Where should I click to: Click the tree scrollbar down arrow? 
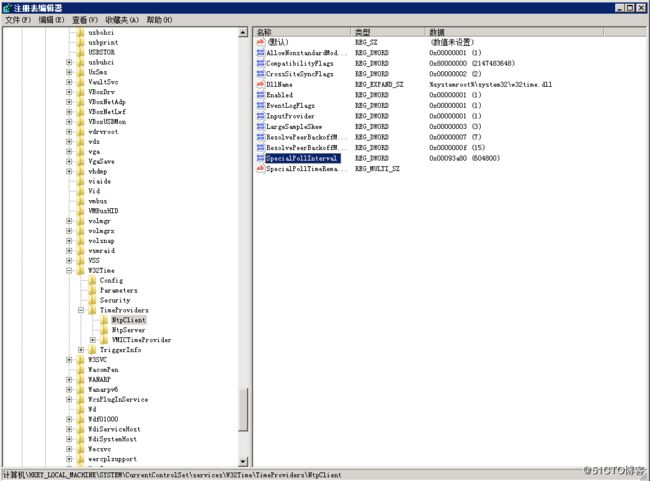(x=243, y=461)
